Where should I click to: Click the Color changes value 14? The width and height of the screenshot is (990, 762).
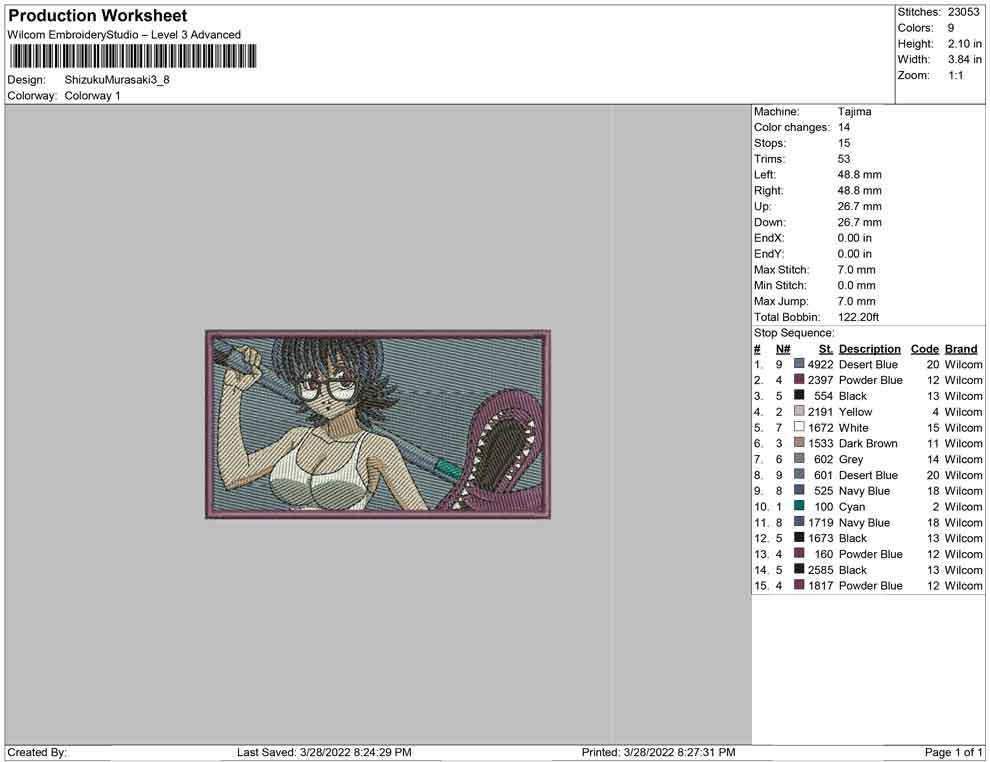click(x=844, y=128)
